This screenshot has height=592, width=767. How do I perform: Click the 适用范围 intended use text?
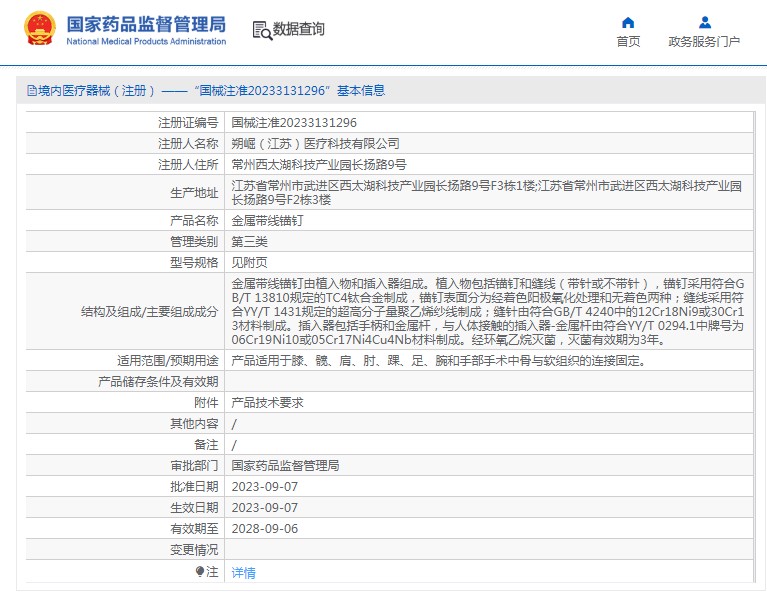click(439, 361)
